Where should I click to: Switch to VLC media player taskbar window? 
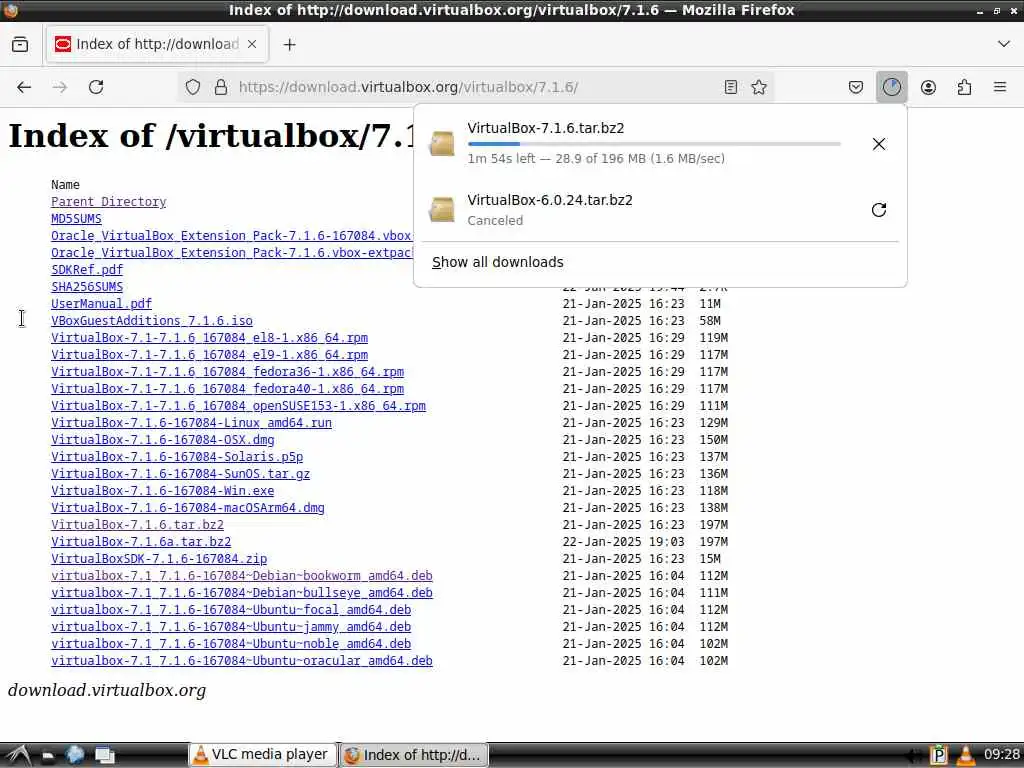263,754
